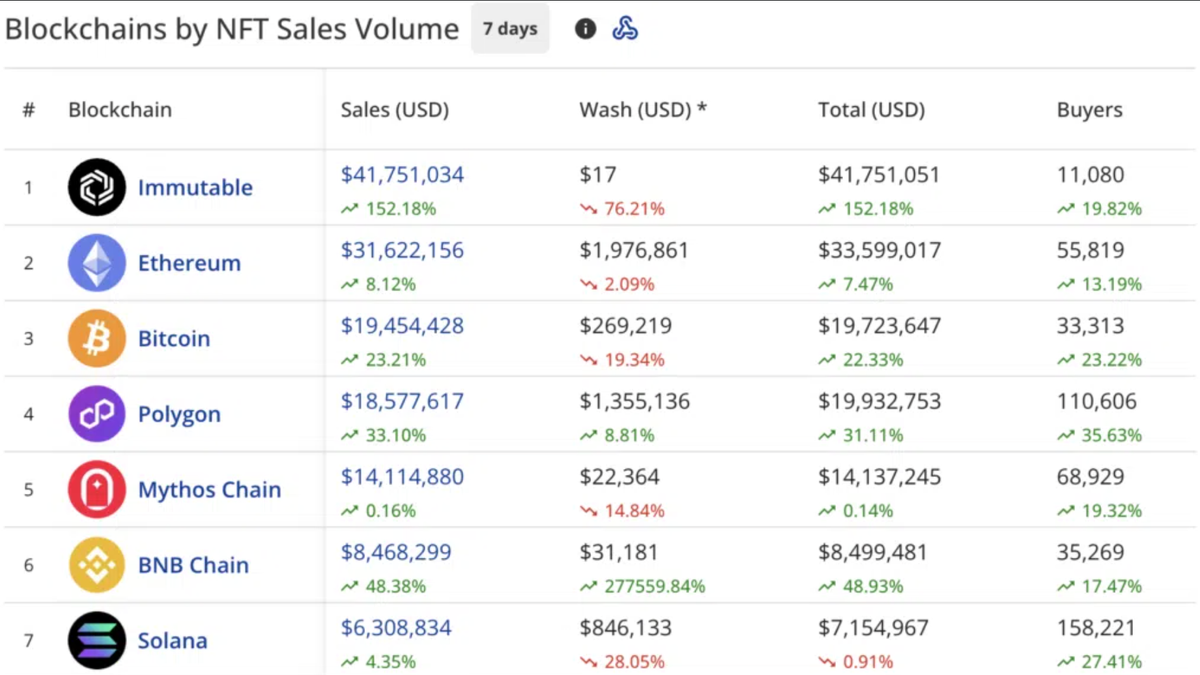Viewport: 1200px width, 675px height.
Task: Click the Immutable blockchain logo icon
Action: (x=97, y=187)
